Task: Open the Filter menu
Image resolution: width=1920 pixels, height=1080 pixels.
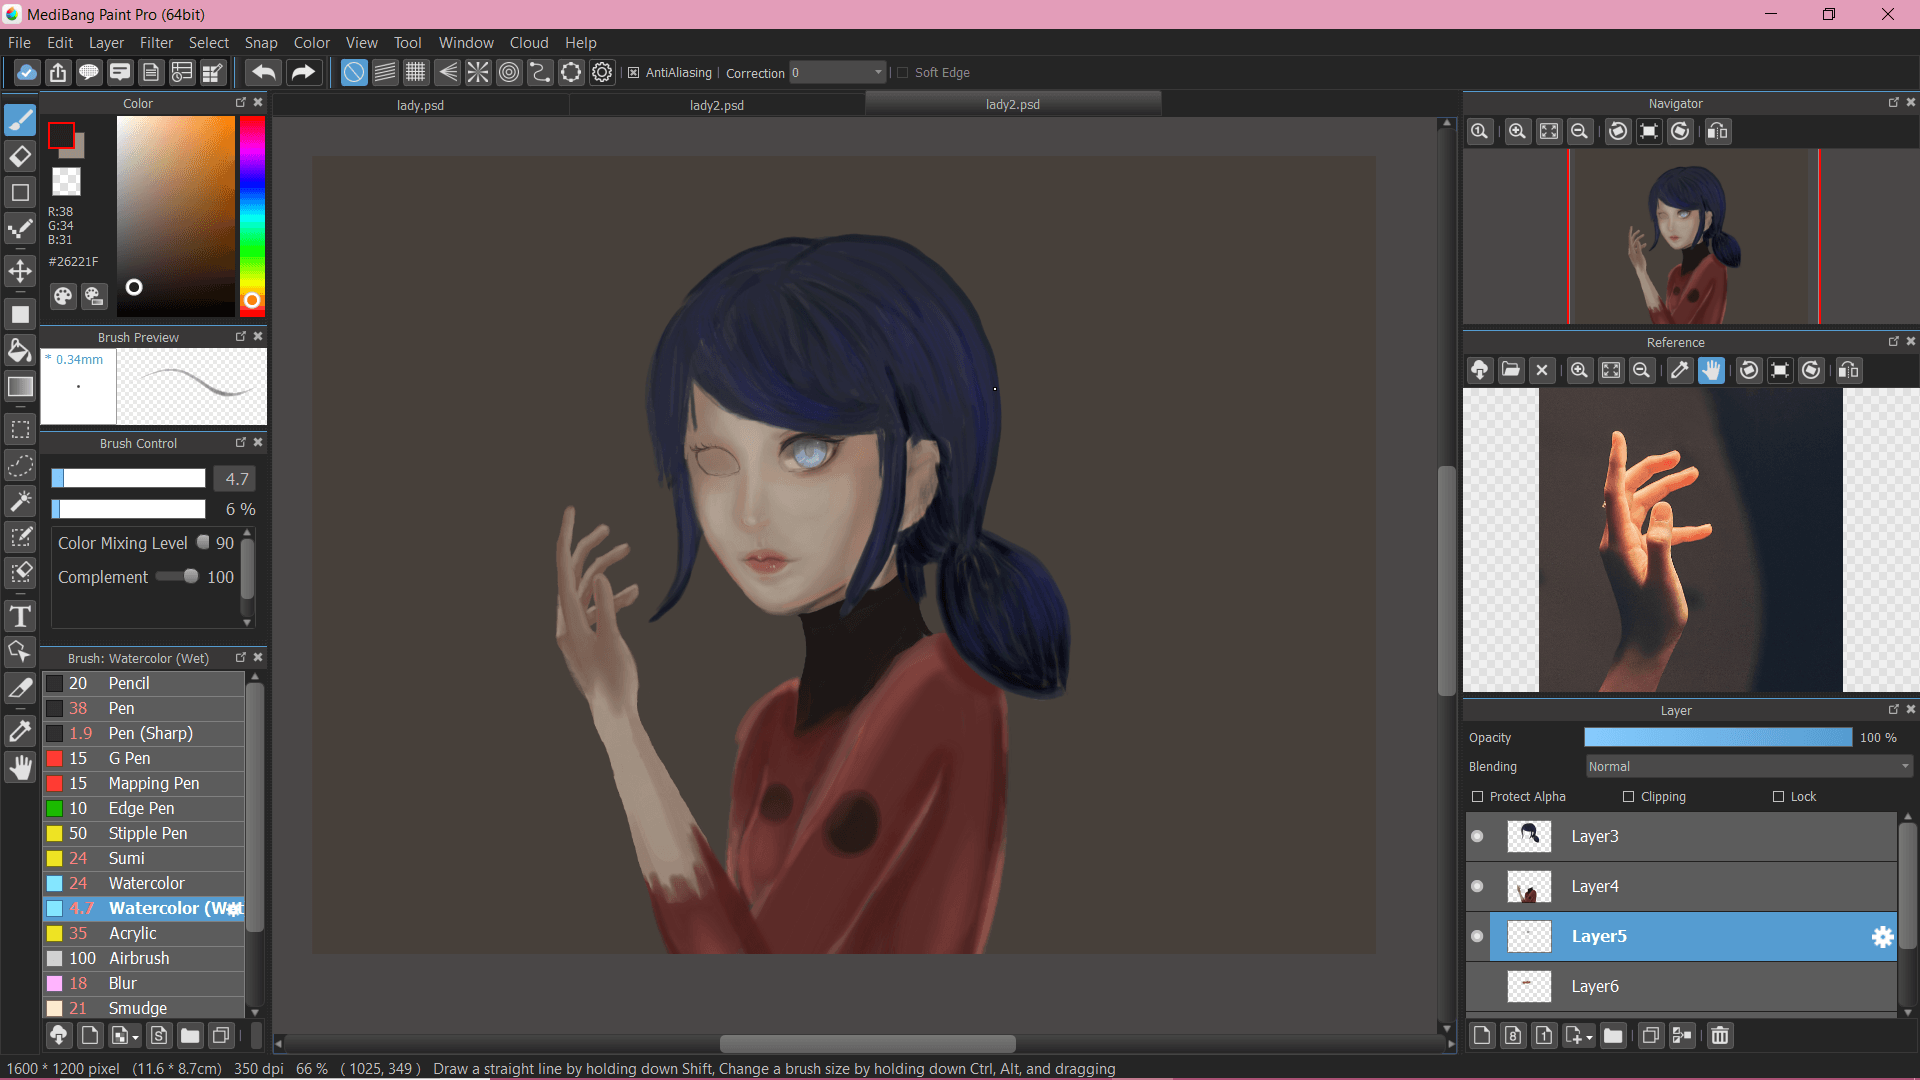Action: [x=156, y=43]
